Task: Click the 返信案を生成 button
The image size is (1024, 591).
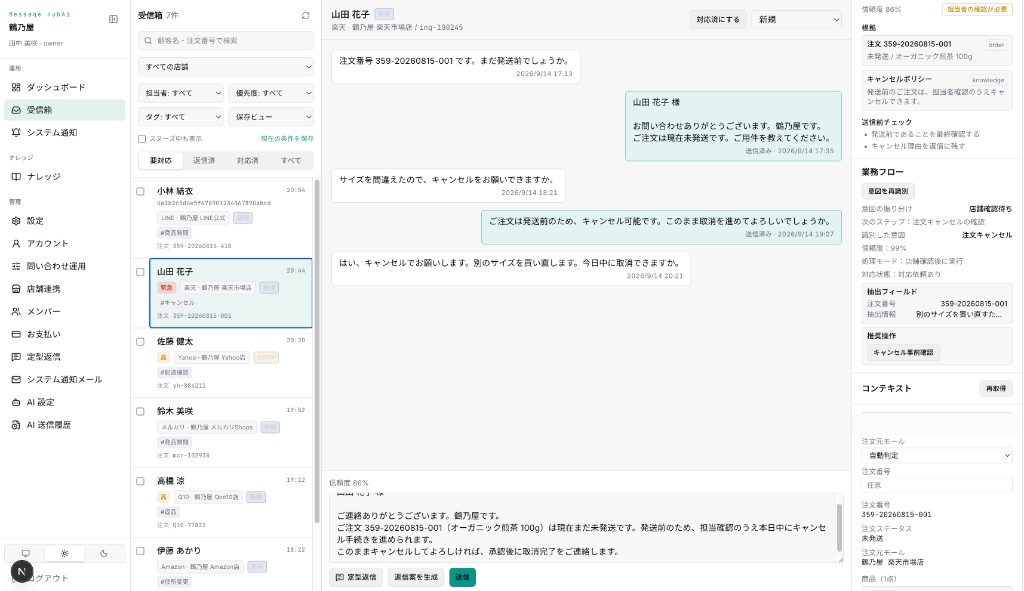Action: point(416,577)
